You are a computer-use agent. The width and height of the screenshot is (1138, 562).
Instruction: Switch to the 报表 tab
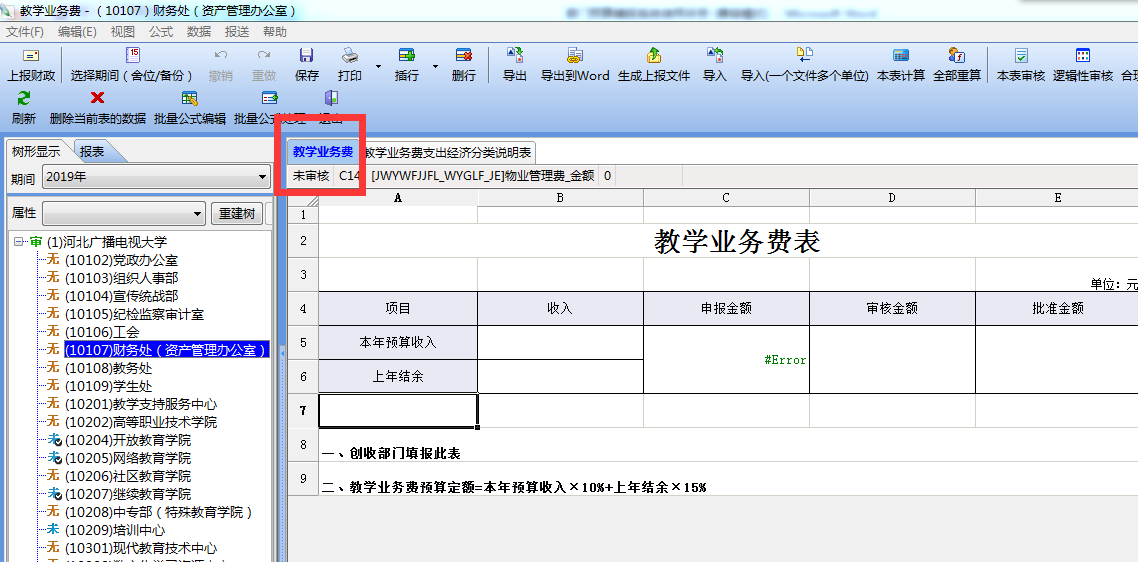click(92, 152)
